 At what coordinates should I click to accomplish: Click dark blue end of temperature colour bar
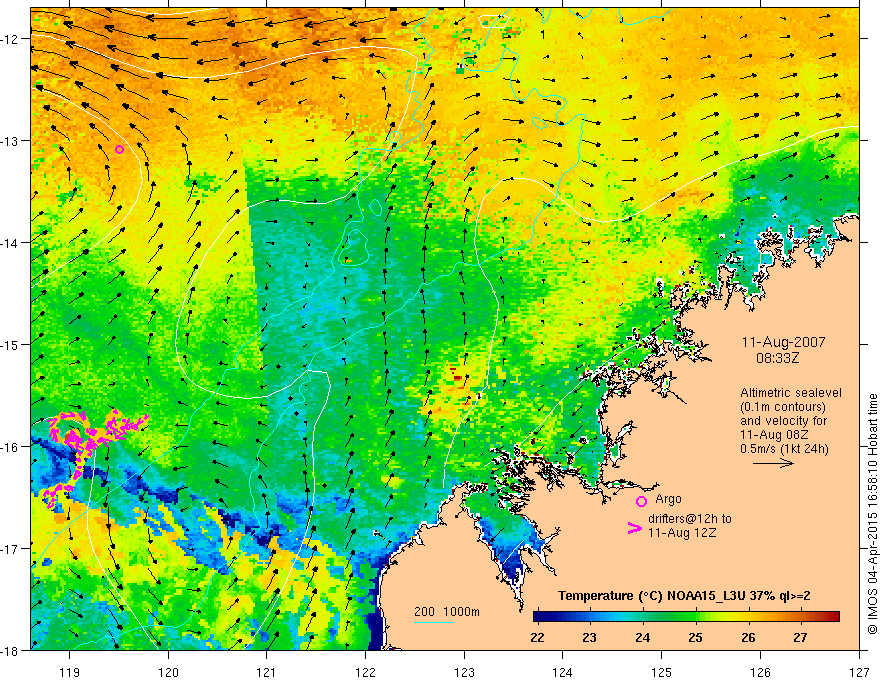point(540,617)
